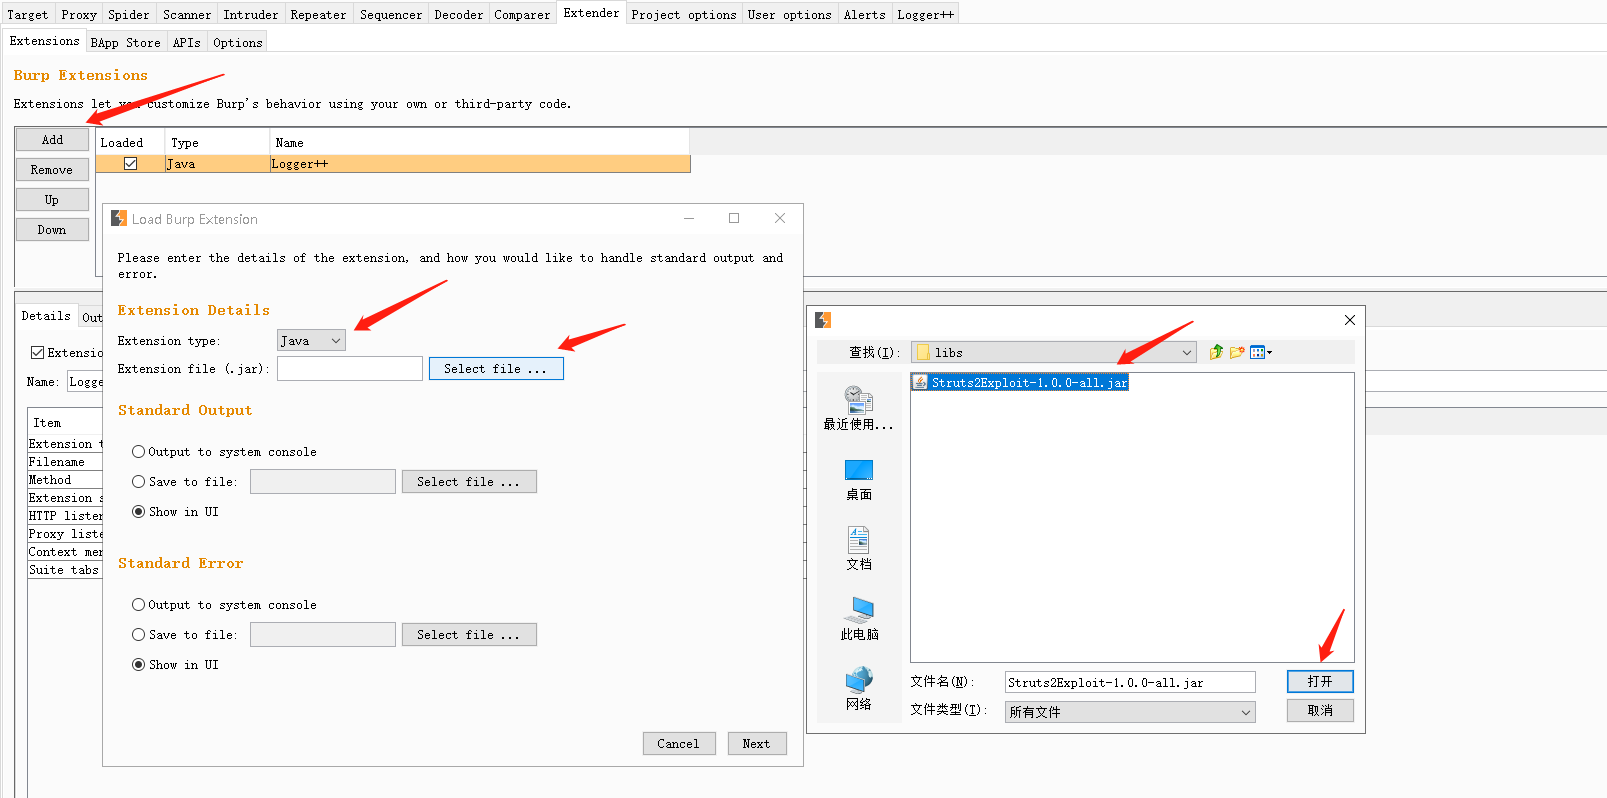Screen dimensions: 1607x798
Task: Open the Details tab of extension panel
Action: pyautogui.click(x=46, y=316)
